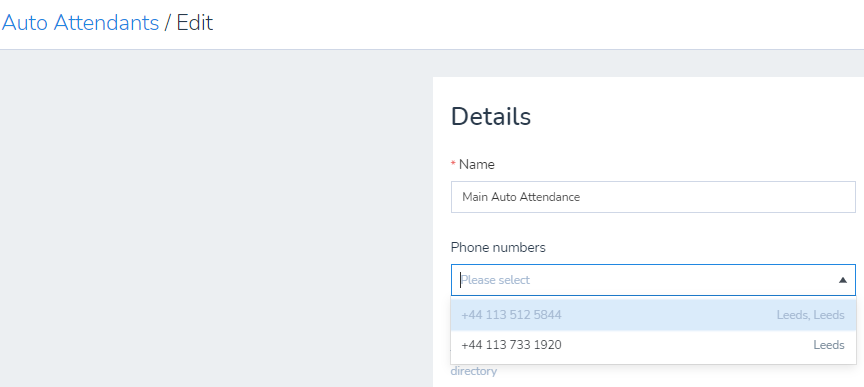Viewport: 864px width, 387px height.
Task: Click the red required asterisk
Action: [453, 164]
